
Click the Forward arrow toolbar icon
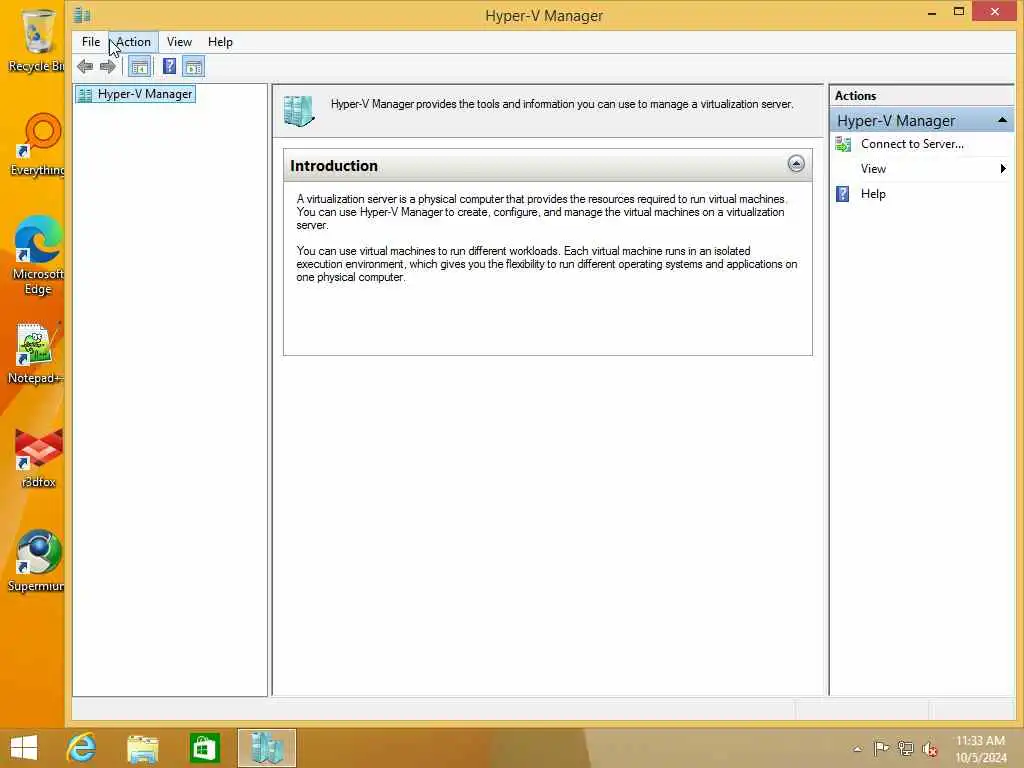[108, 66]
